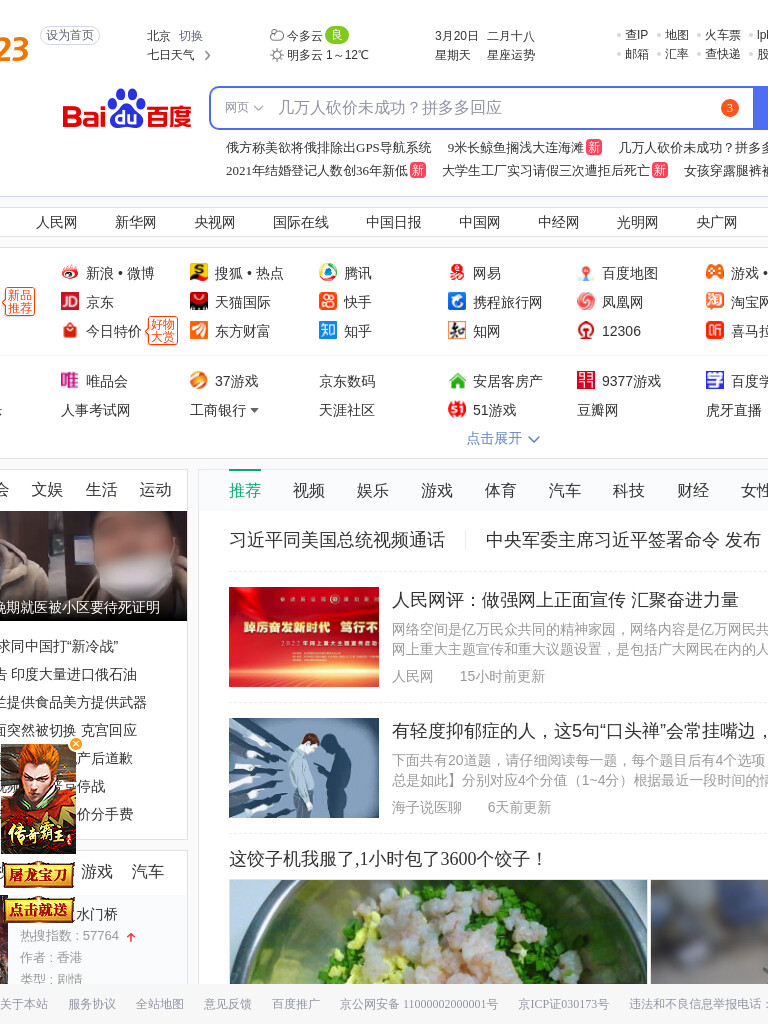Open the JD 京东 icon
This screenshot has width=768, height=1024.
tap(70, 301)
